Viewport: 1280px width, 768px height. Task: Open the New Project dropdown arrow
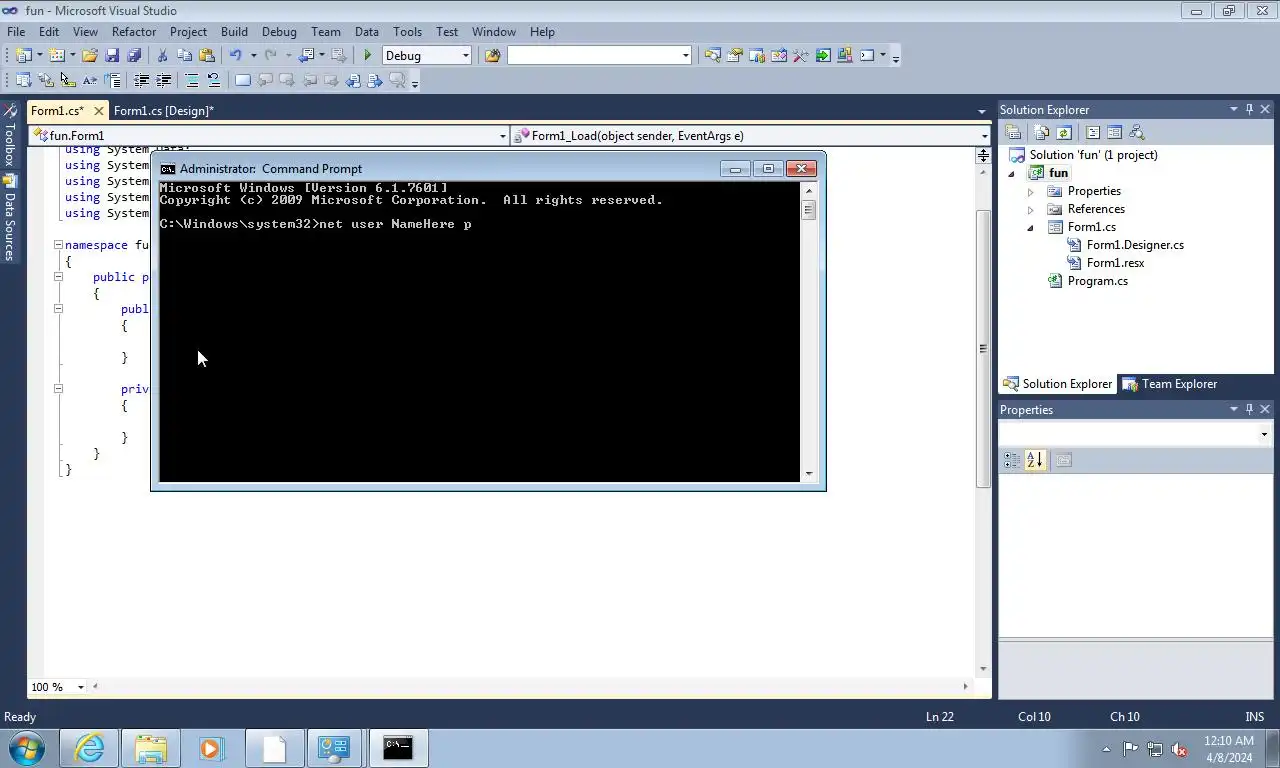[x=39, y=56]
